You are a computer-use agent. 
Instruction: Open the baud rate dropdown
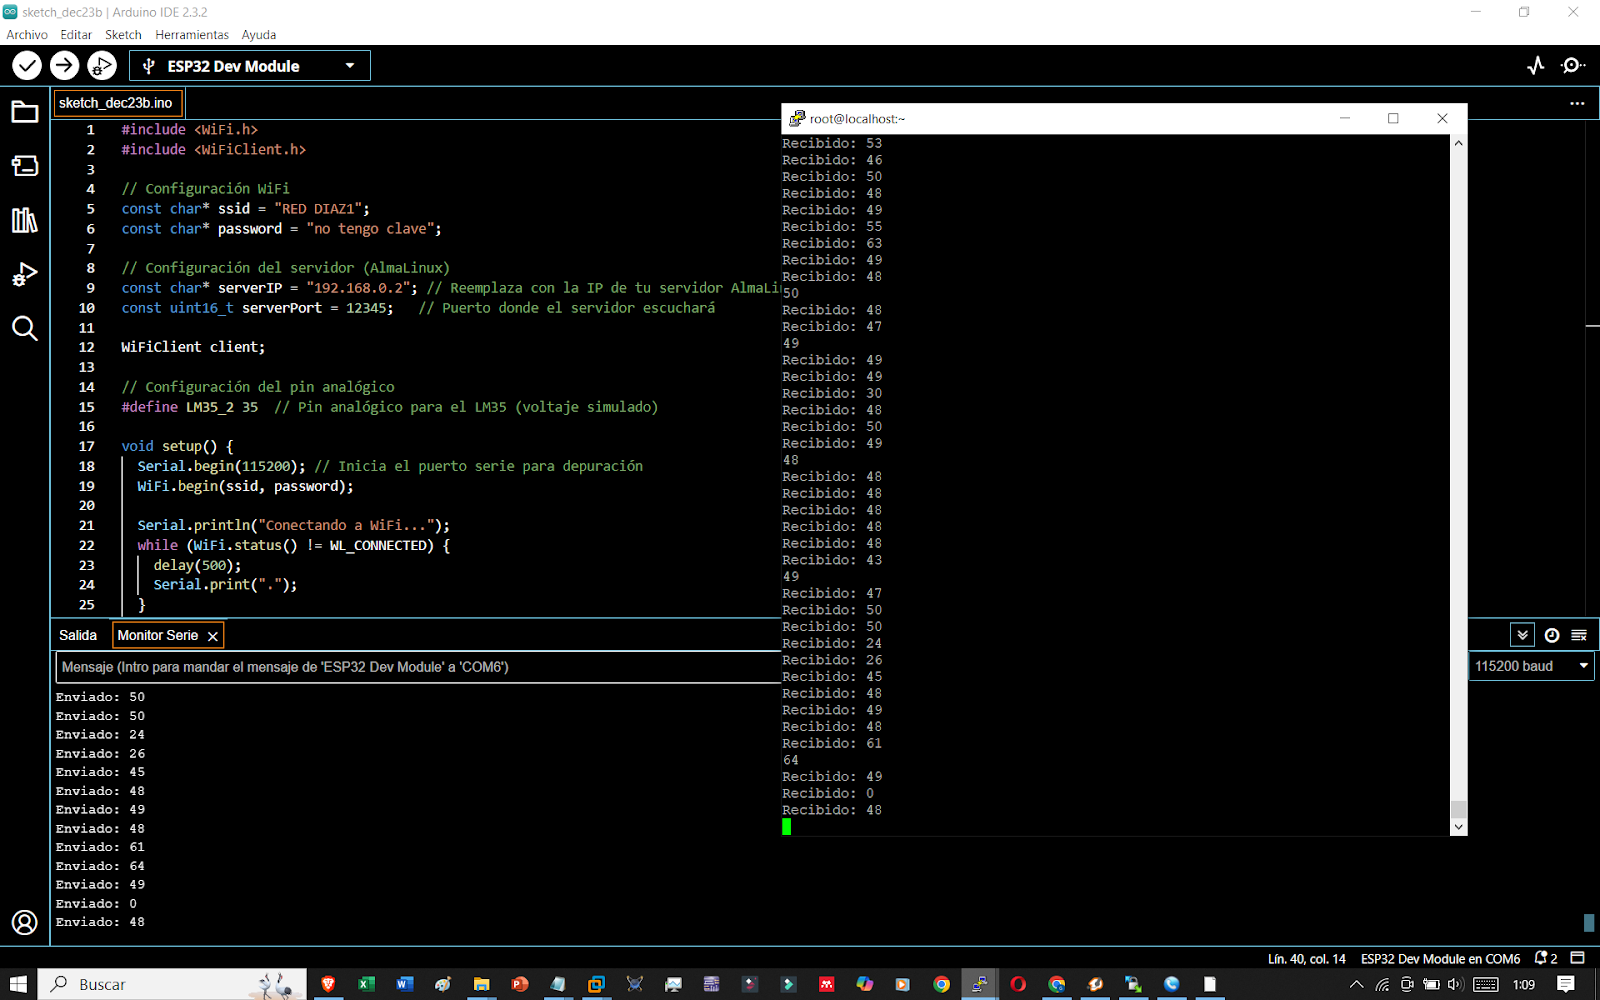pyautogui.click(x=1531, y=666)
